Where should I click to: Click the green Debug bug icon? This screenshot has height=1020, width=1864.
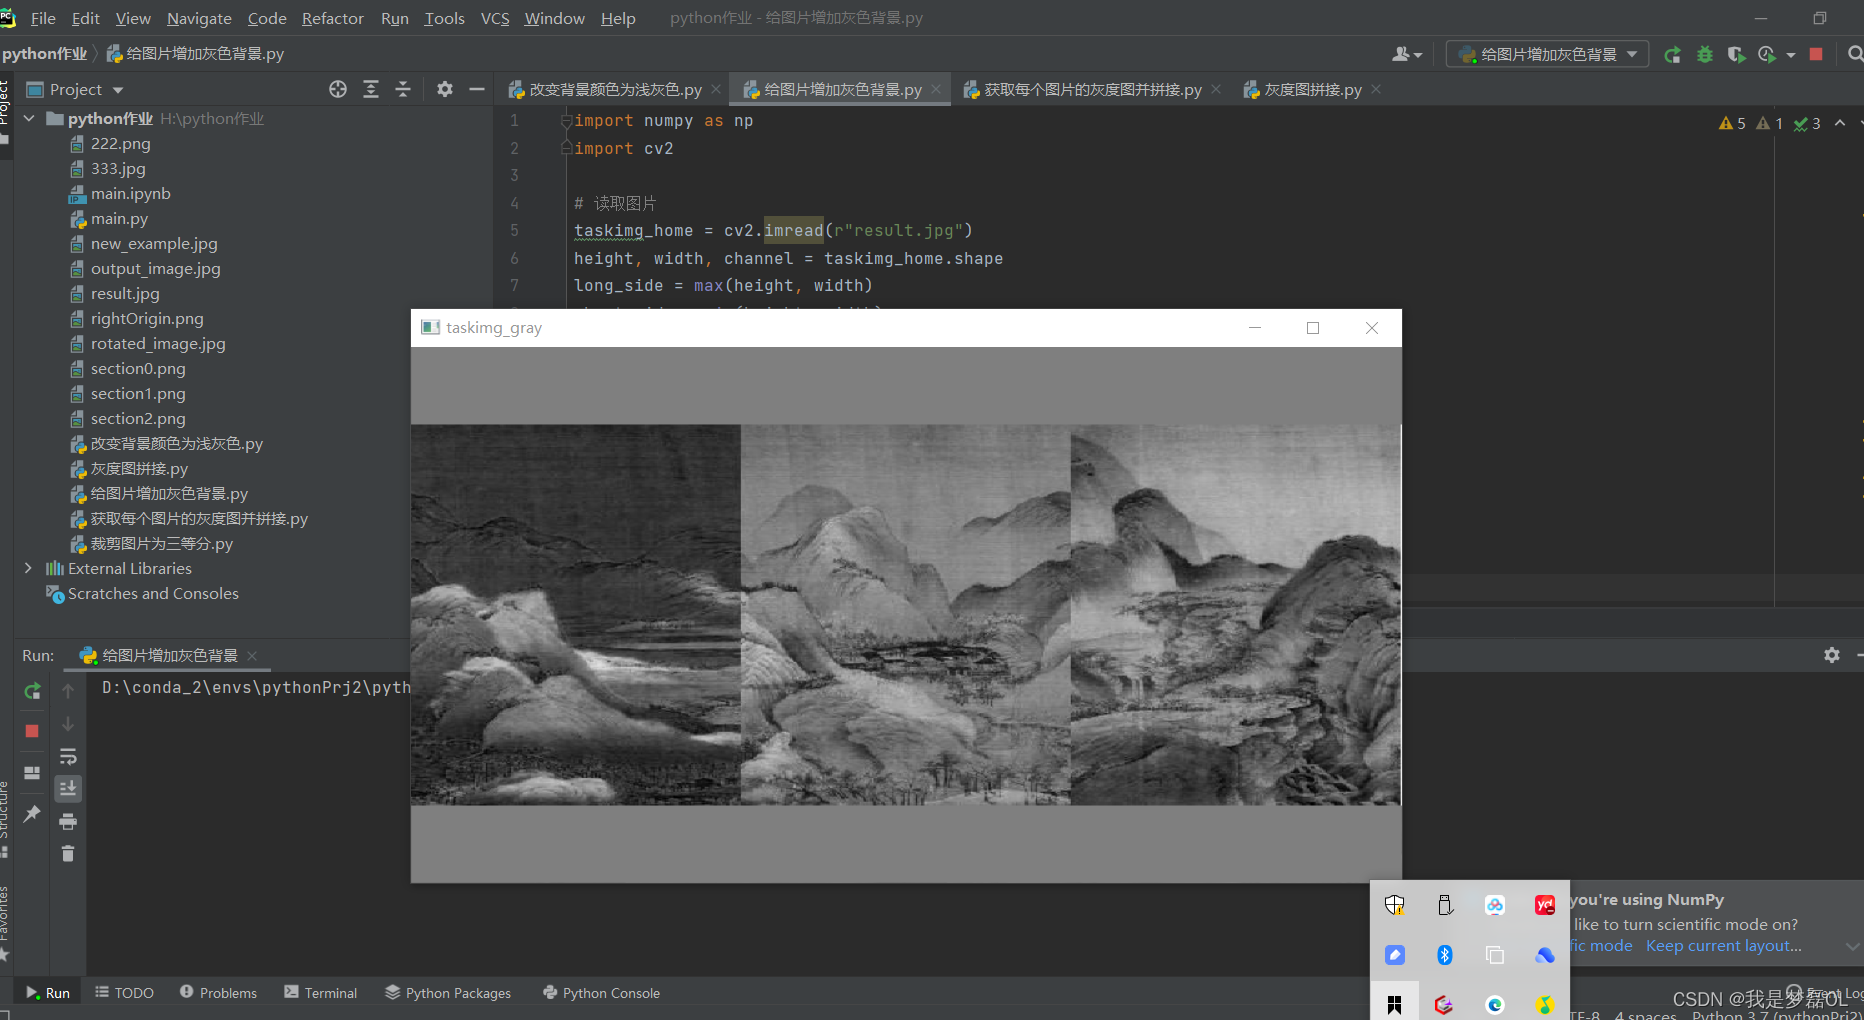pos(1705,54)
